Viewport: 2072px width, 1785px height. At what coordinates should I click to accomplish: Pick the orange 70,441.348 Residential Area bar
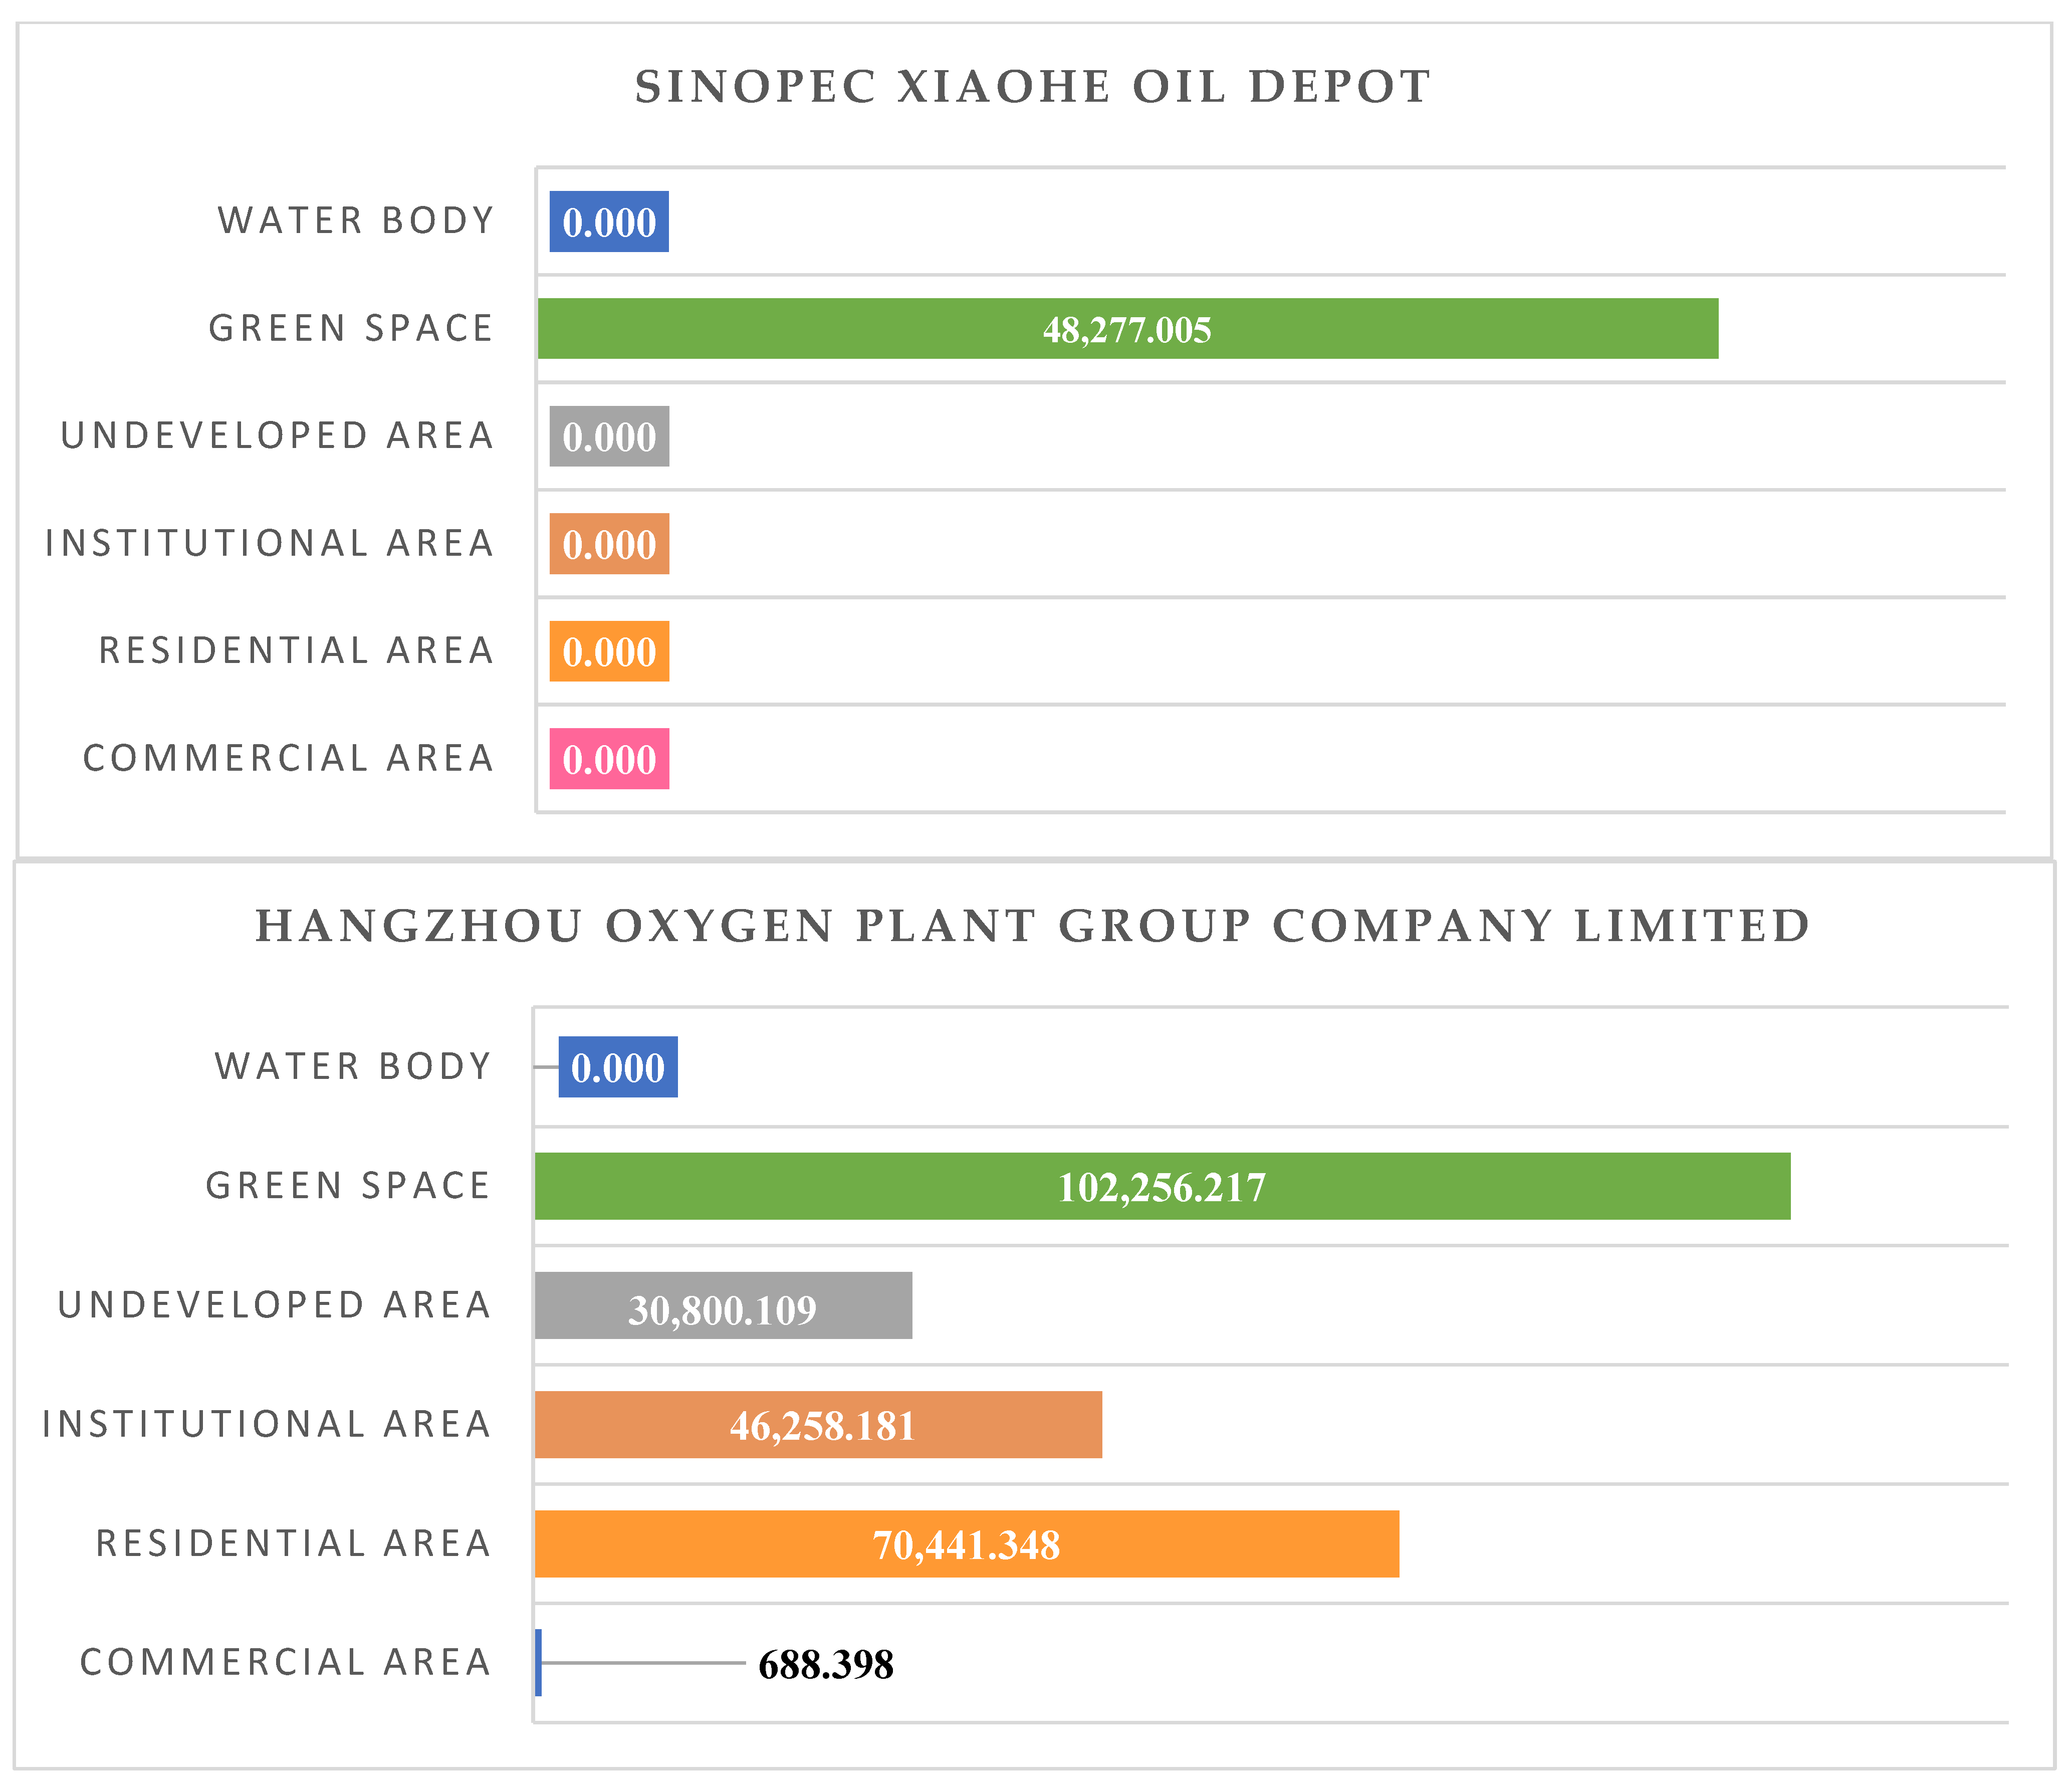[966, 1543]
